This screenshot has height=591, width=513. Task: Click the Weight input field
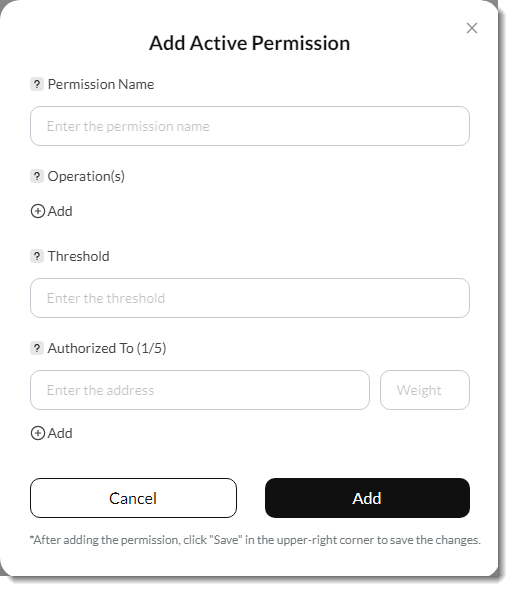(425, 390)
